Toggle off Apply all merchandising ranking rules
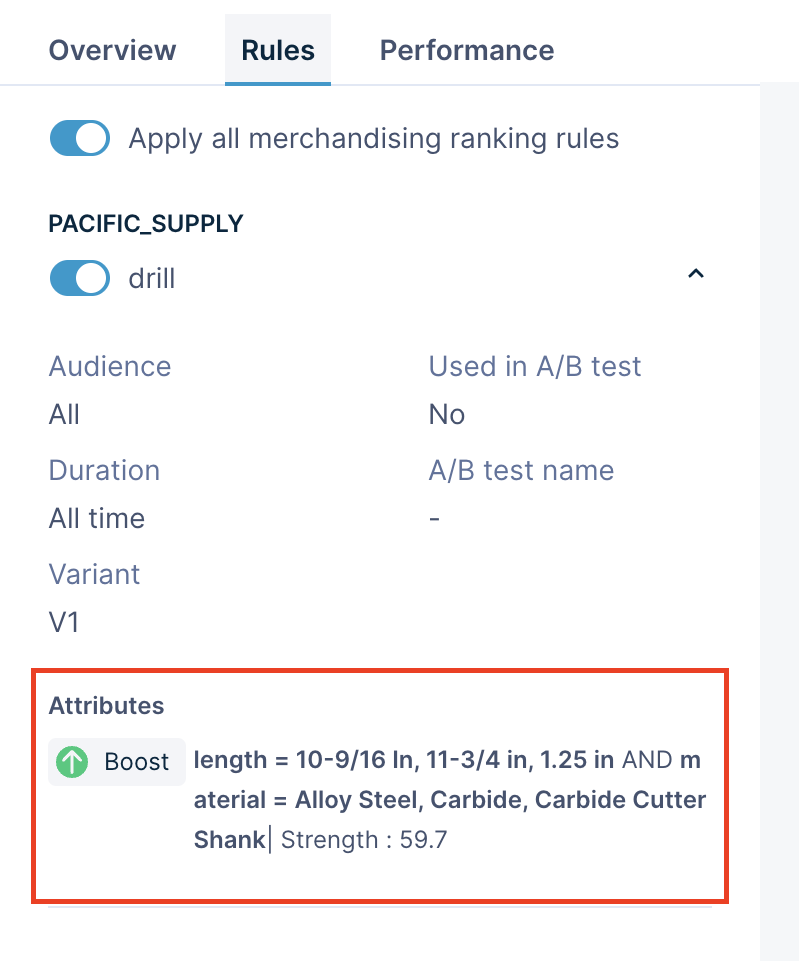The image size is (799, 961). pos(79,138)
